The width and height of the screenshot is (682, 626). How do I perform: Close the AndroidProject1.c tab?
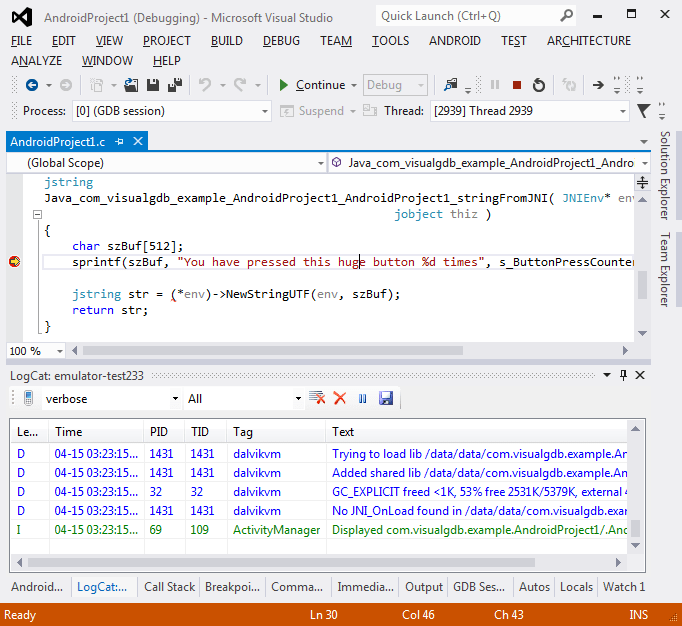[138, 141]
